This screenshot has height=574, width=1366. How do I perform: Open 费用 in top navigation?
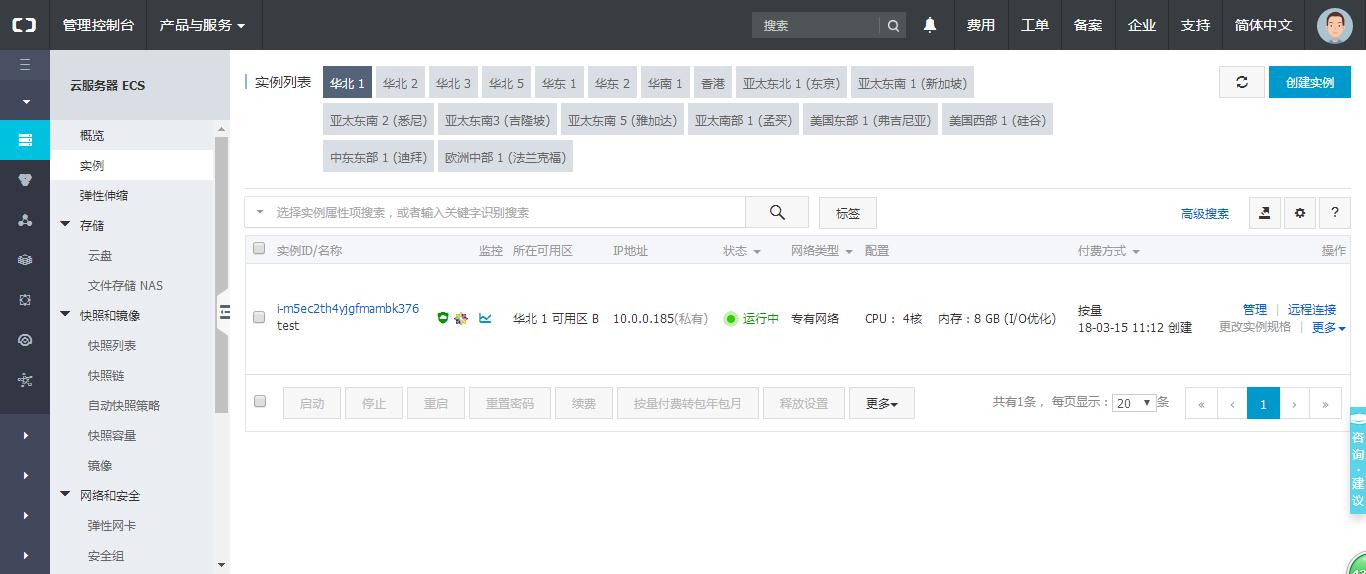coord(981,25)
